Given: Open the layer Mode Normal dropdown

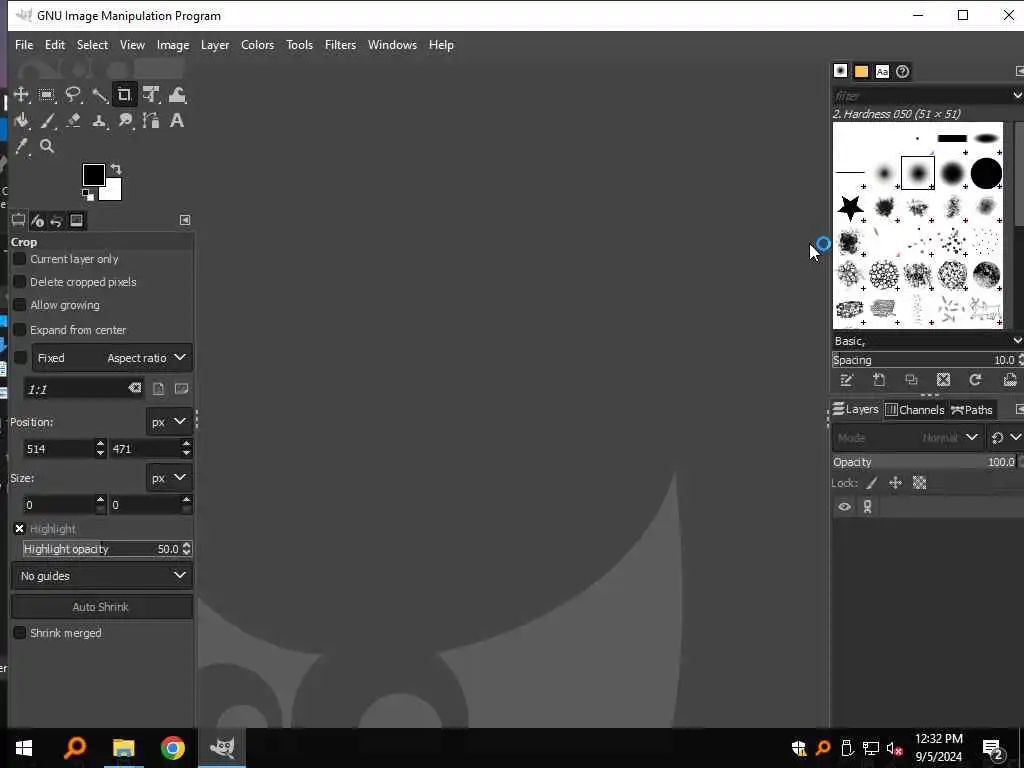Looking at the screenshot, I should (907, 438).
